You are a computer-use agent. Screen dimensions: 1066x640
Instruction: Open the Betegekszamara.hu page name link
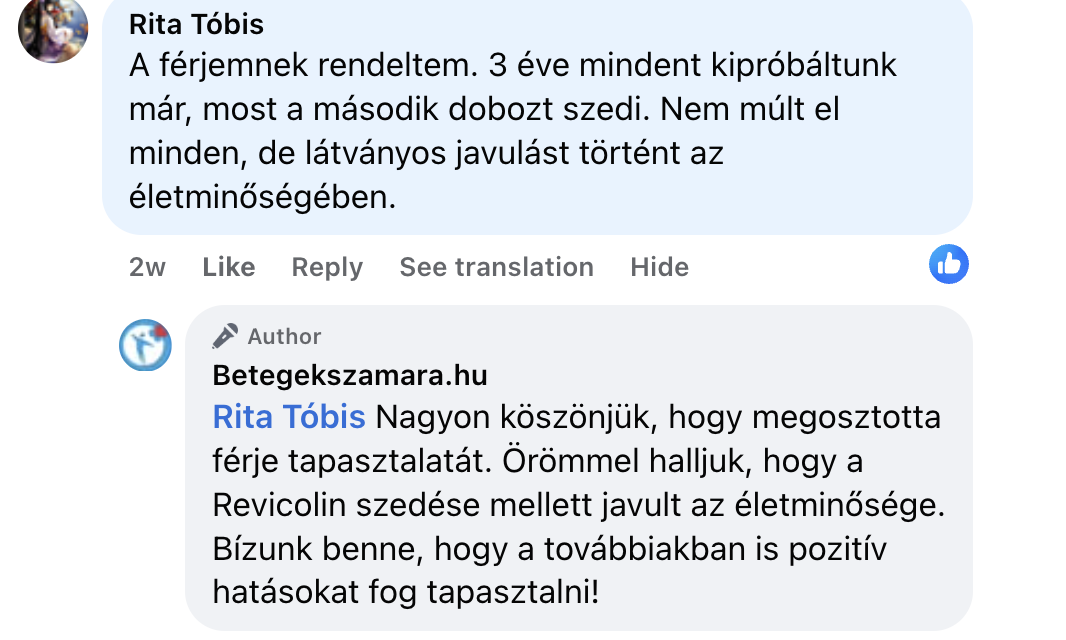(x=350, y=375)
